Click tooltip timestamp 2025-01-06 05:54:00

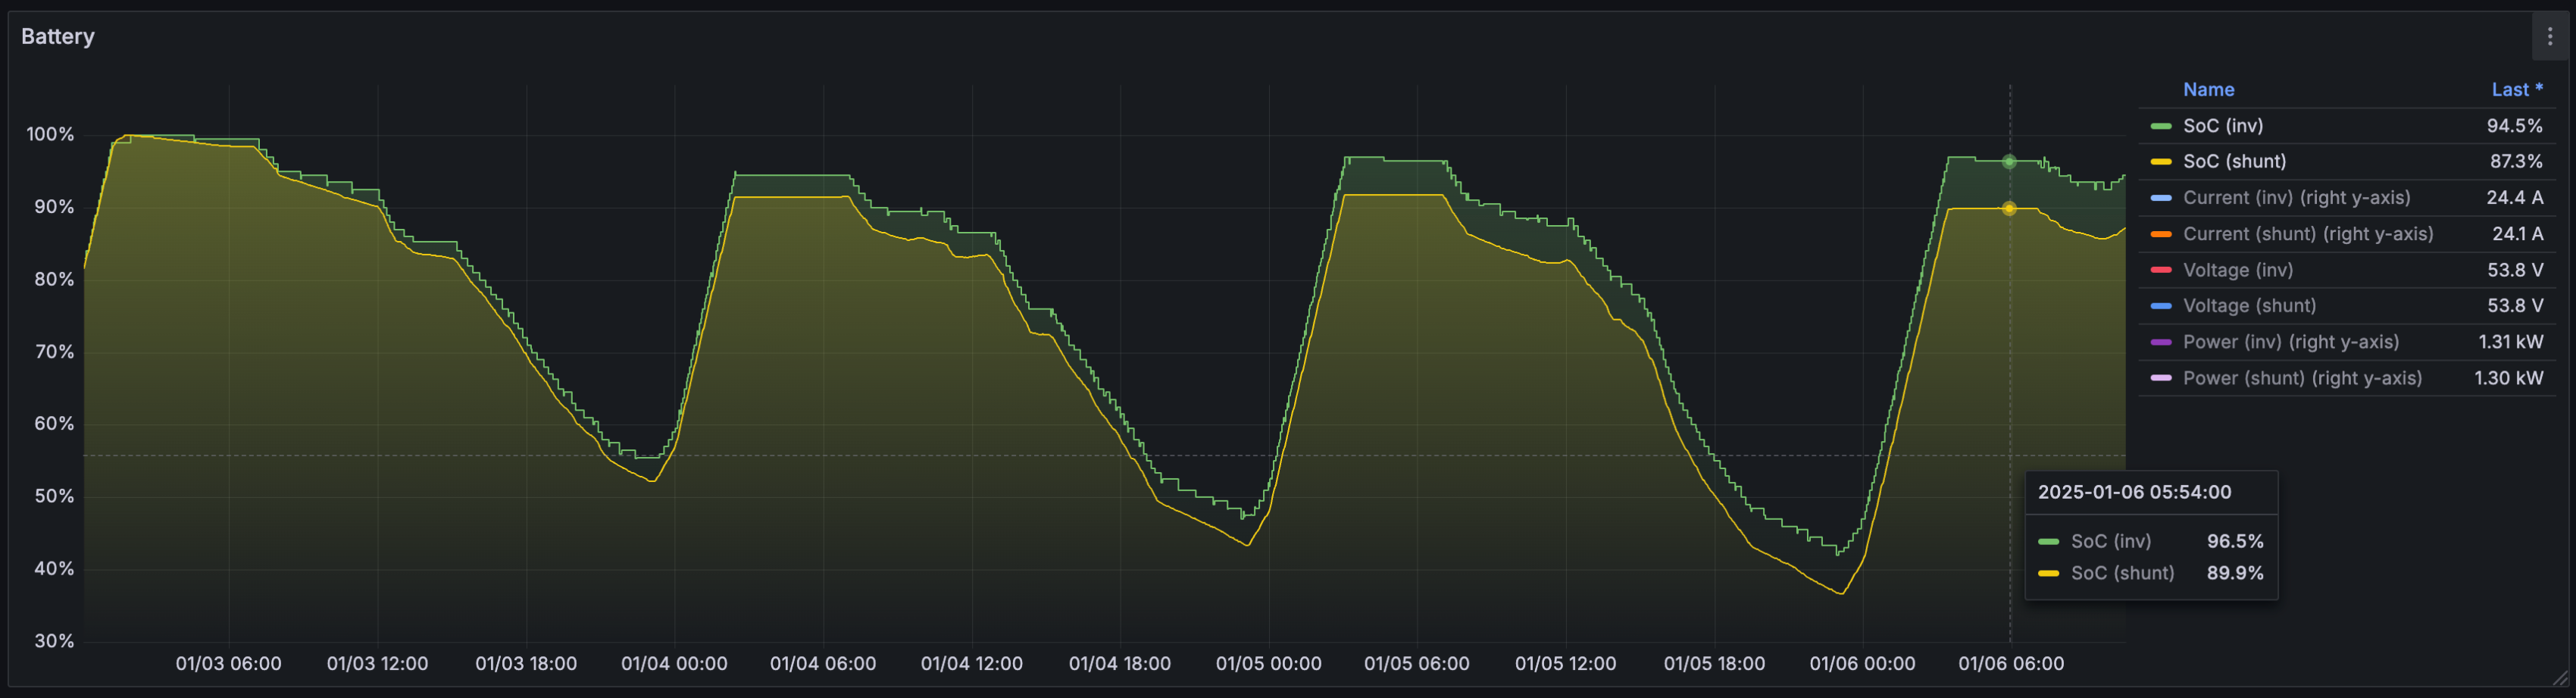2134,492
